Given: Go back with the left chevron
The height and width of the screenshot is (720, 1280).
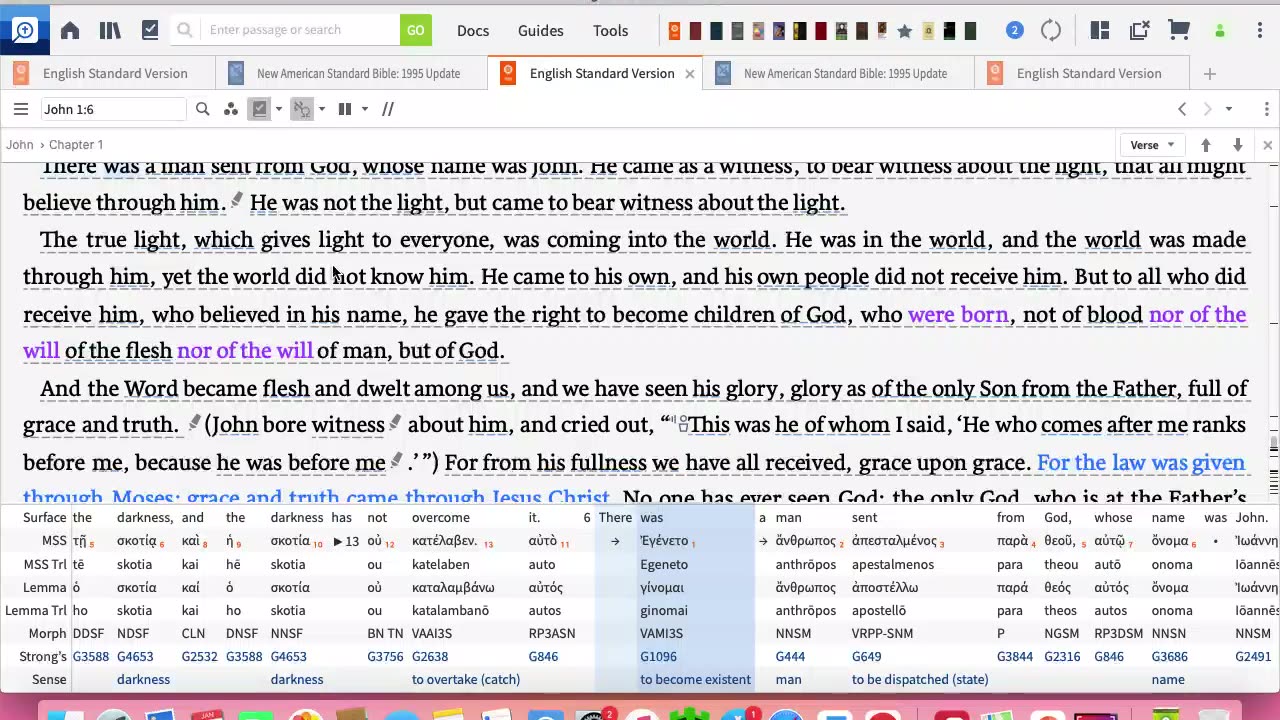Looking at the screenshot, I should pos(1182,109).
